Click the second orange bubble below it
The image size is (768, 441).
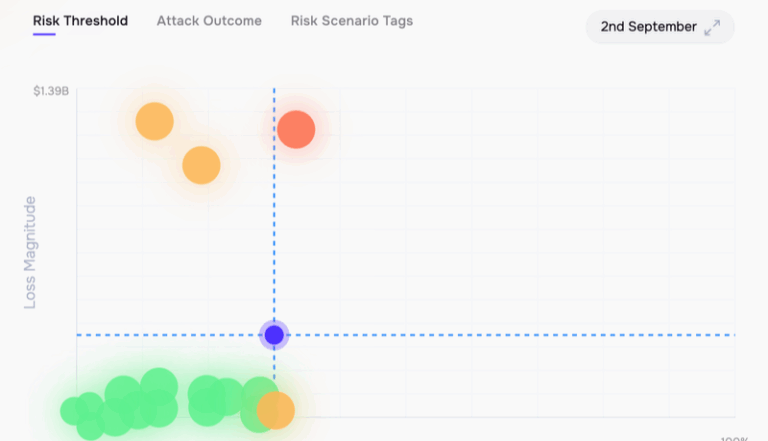[201, 165]
